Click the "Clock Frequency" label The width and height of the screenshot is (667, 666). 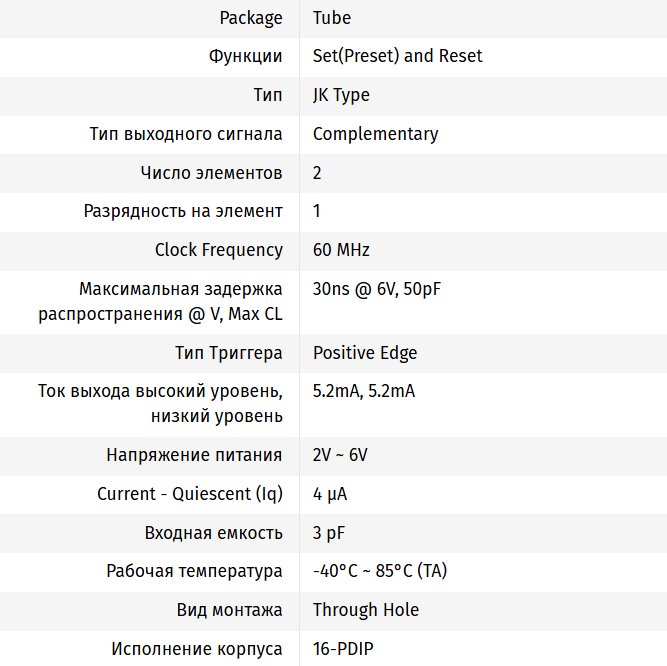pyautogui.click(x=219, y=250)
